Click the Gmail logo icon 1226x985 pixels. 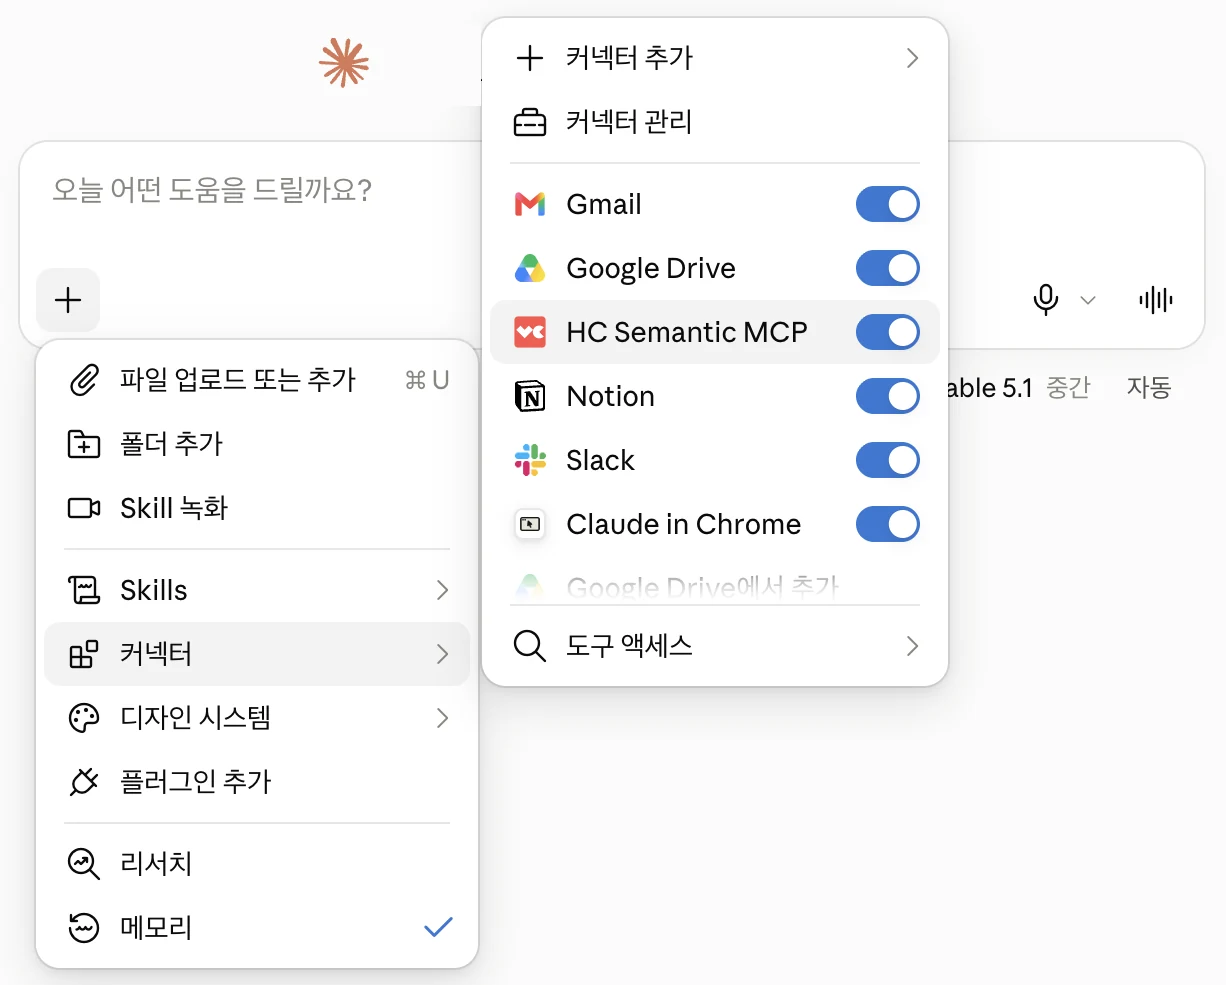point(530,204)
